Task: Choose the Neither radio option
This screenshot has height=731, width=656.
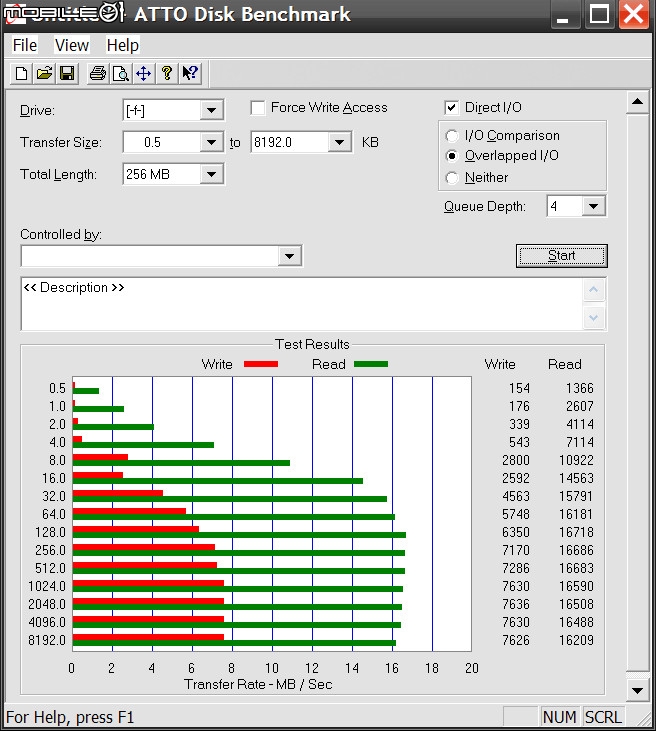Action: click(451, 178)
